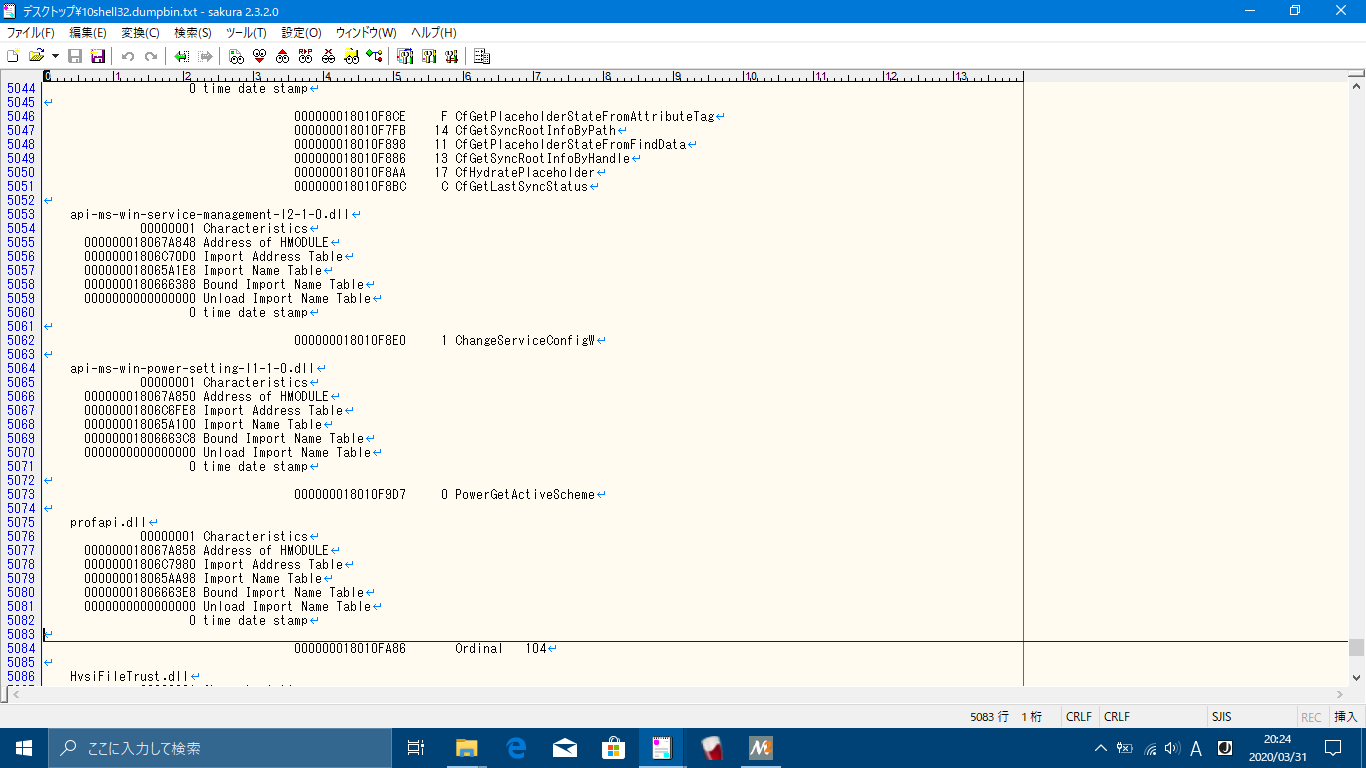Click text CfGetLastSyncStatus
1366x768 pixels.
[521, 186]
